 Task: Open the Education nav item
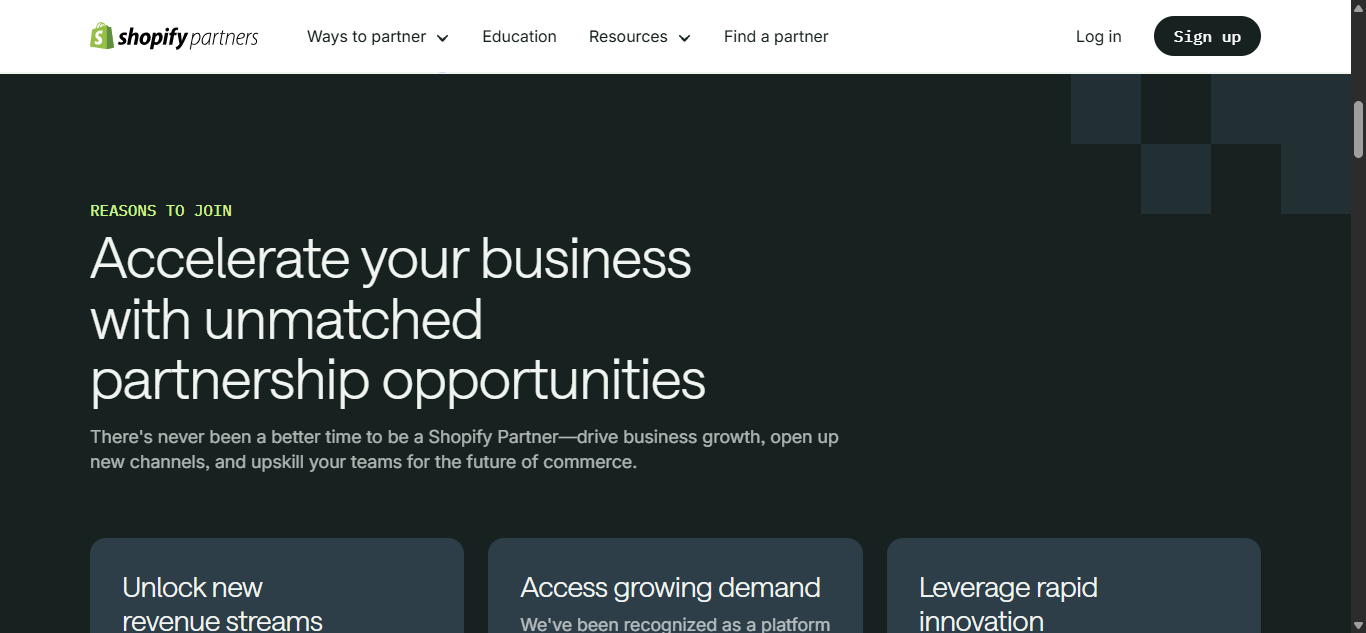[x=519, y=37]
